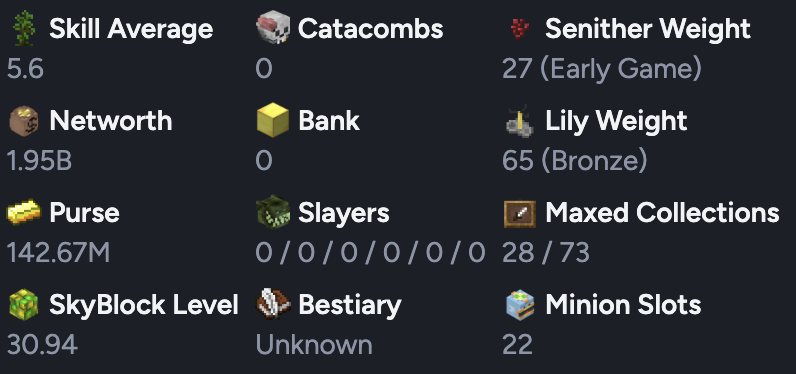Click the SkyBlock Level green block icon
796x374 pixels.
[x=23, y=304]
